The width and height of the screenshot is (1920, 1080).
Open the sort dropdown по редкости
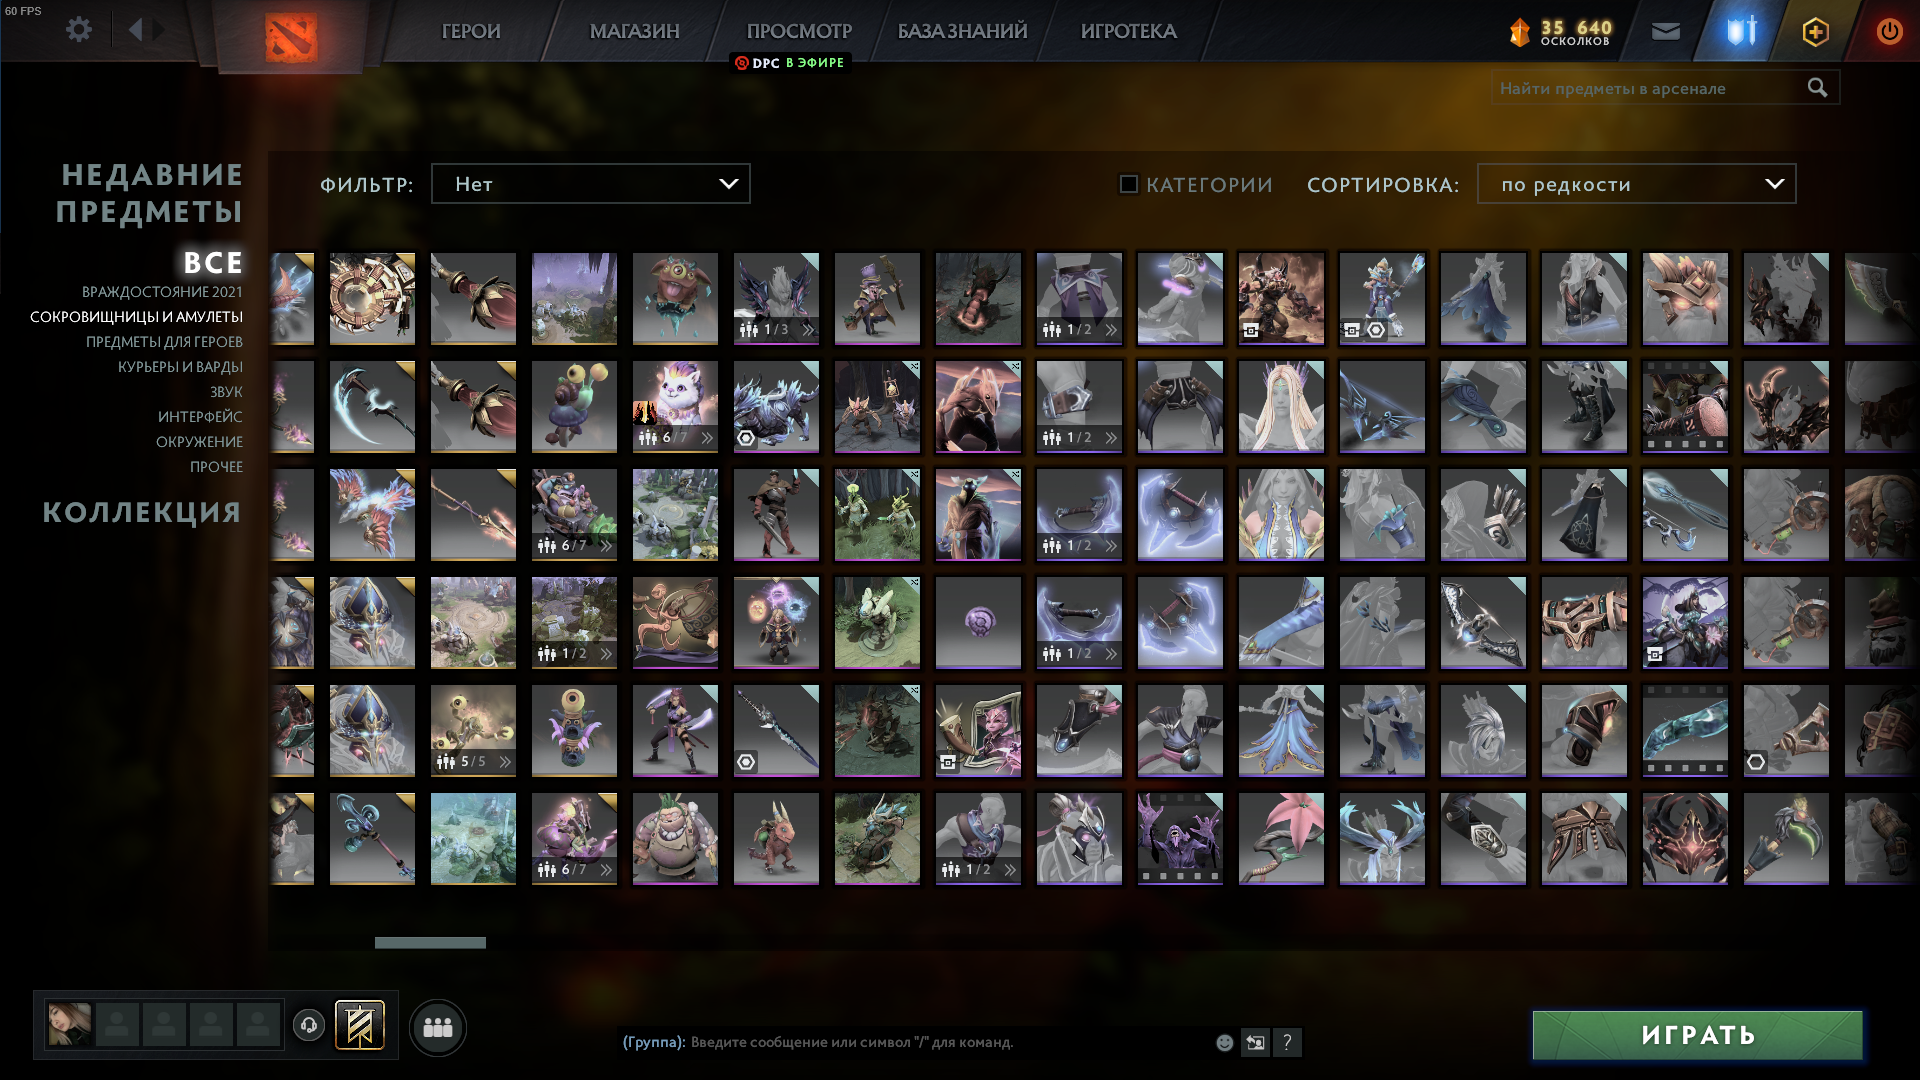click(x=1636, y=184)
